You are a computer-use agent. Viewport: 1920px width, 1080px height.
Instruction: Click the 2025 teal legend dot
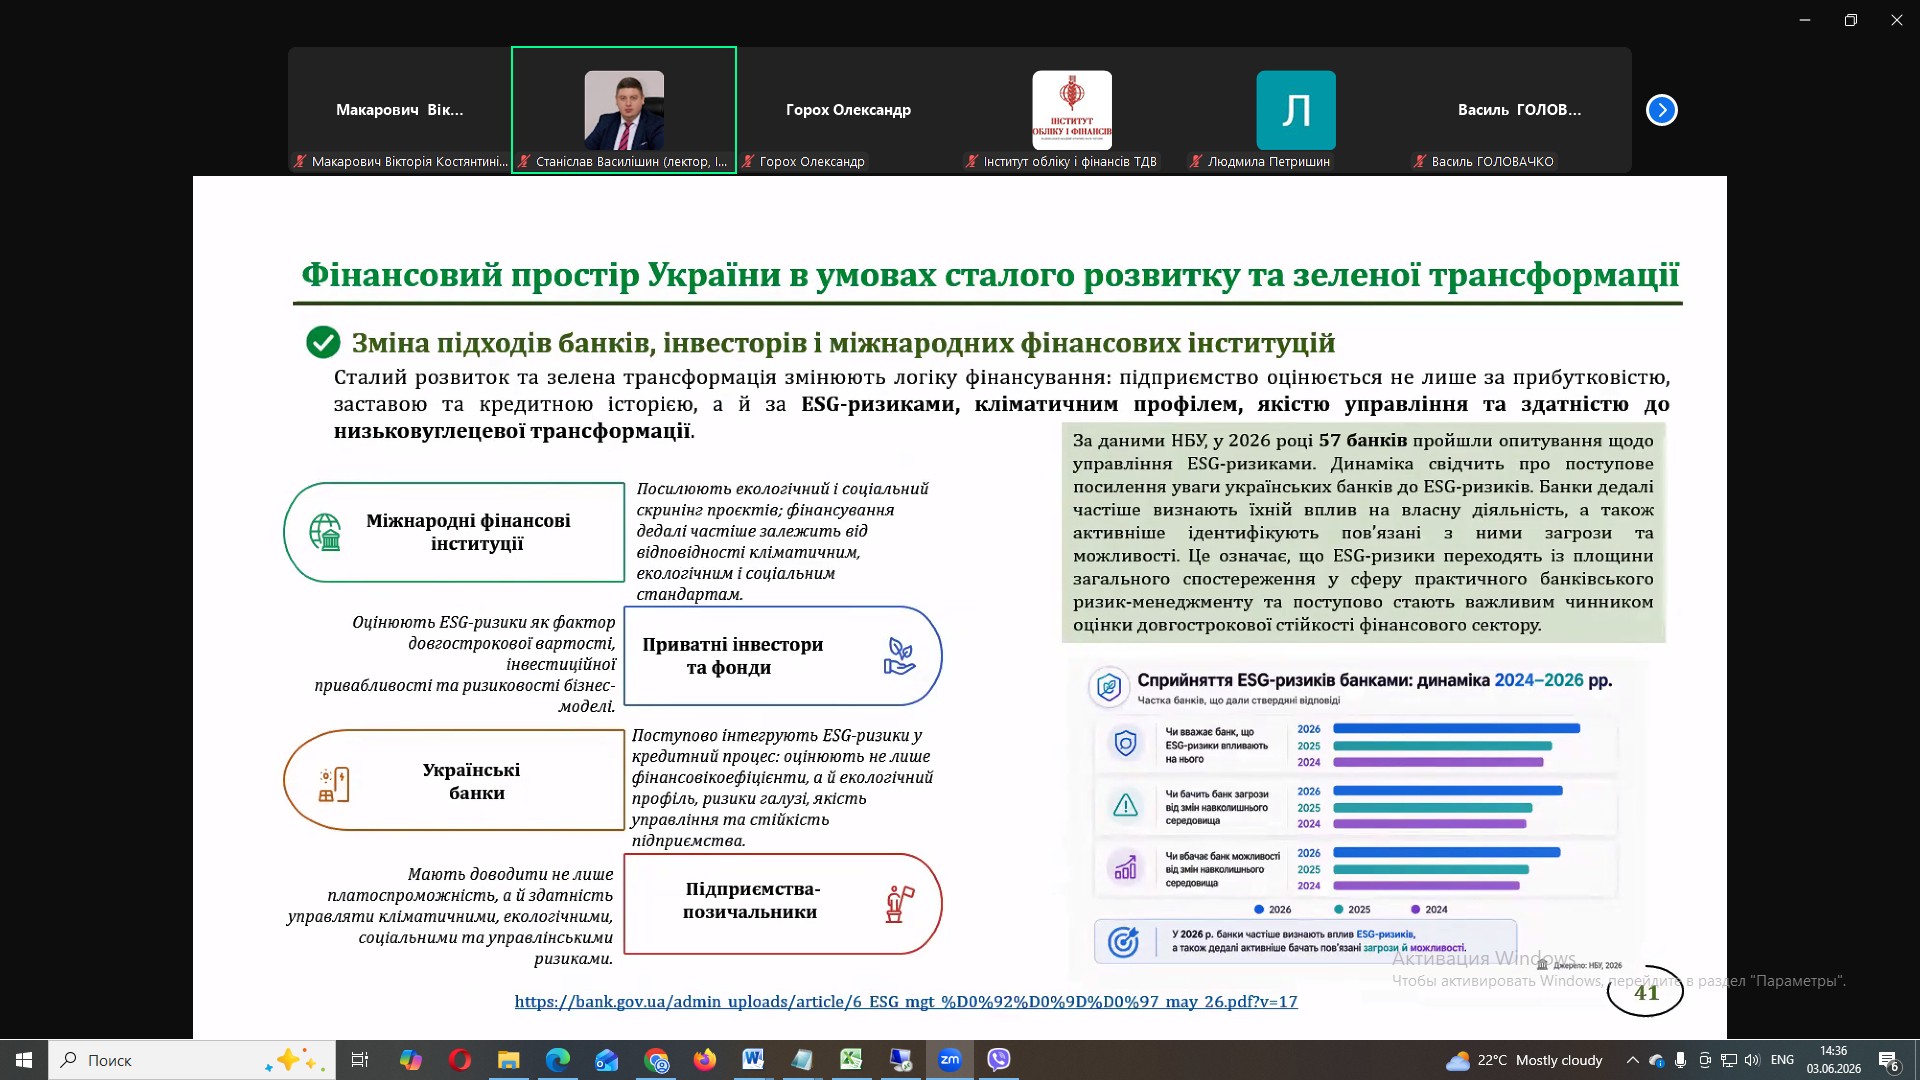[x=1338, y=909]
